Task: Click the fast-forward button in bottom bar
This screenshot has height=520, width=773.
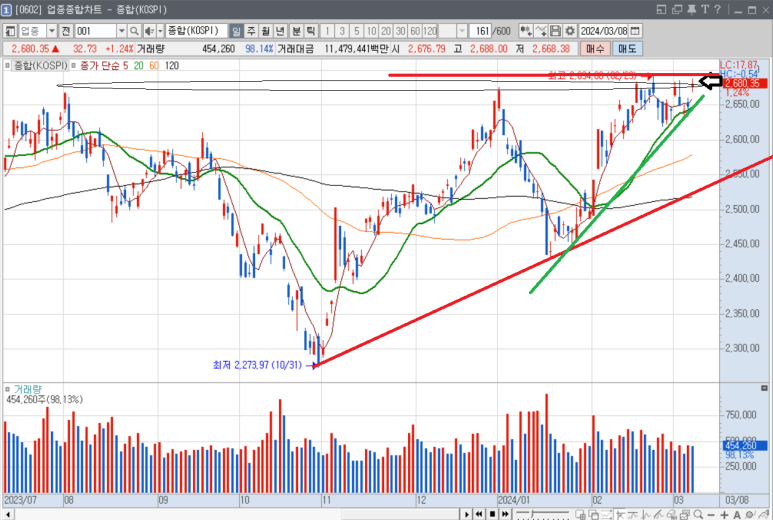Action: 505,514
